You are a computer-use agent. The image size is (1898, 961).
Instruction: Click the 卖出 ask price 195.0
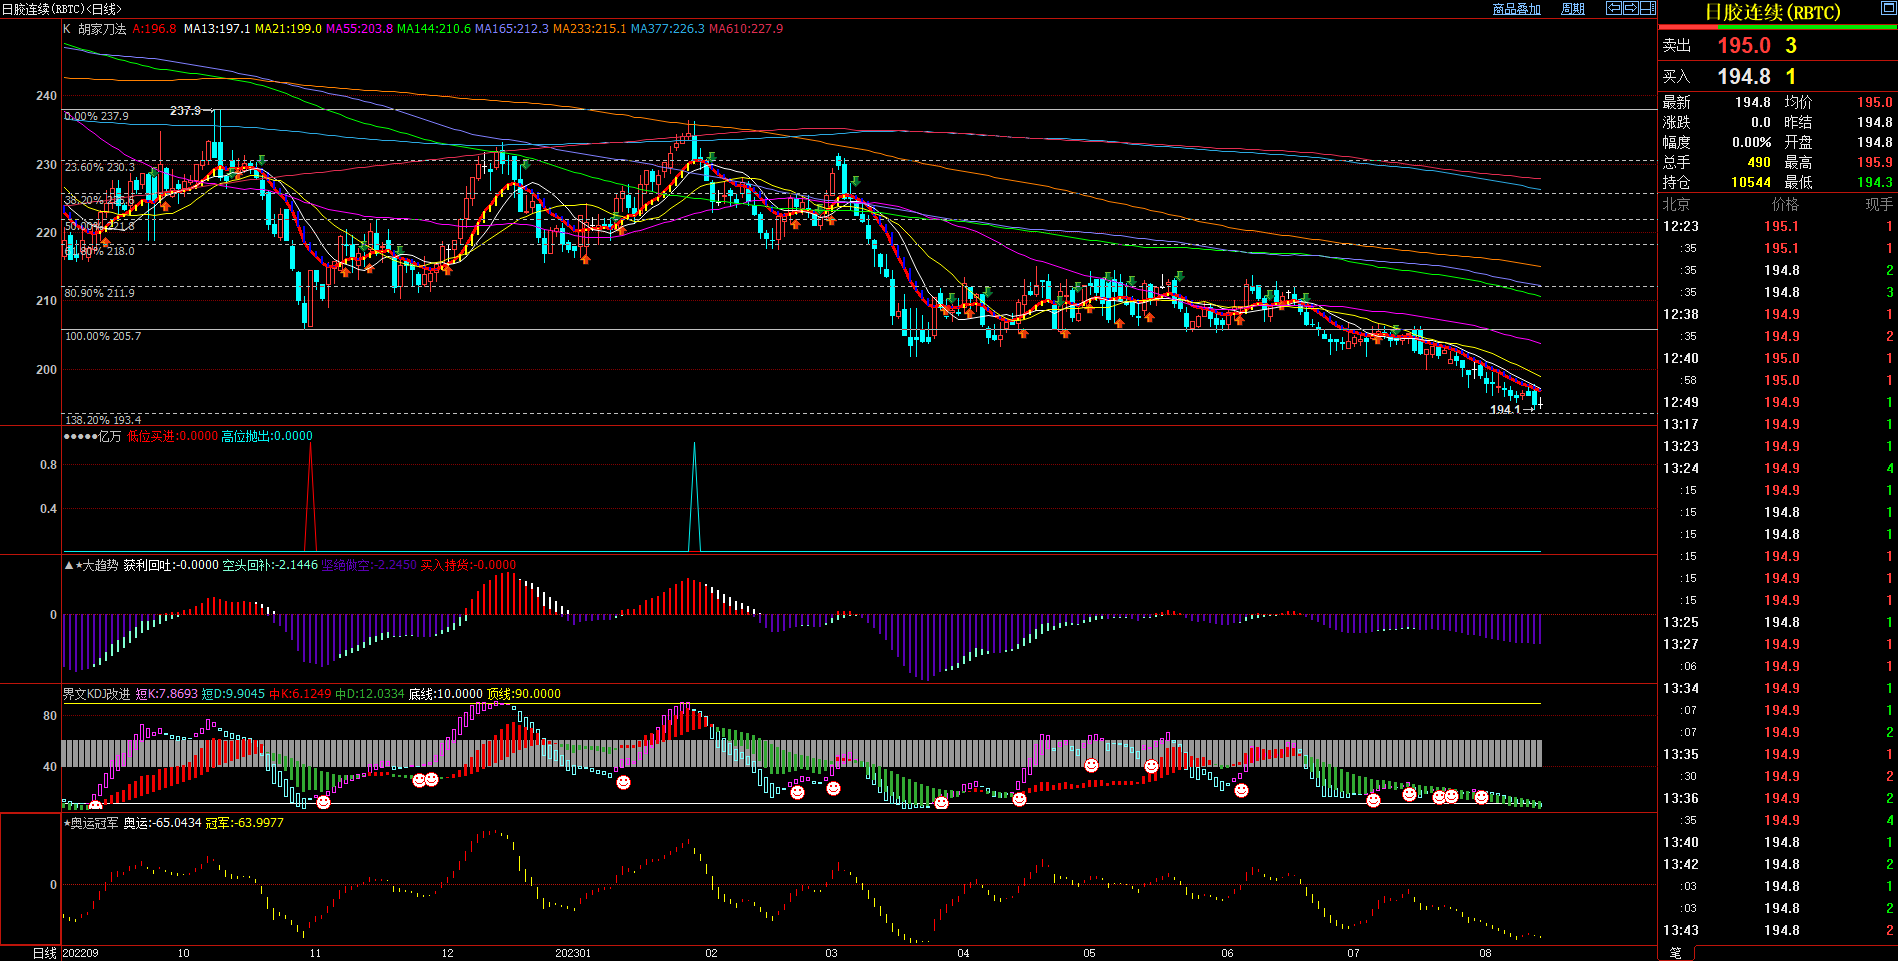click(x=1743, y=46)
